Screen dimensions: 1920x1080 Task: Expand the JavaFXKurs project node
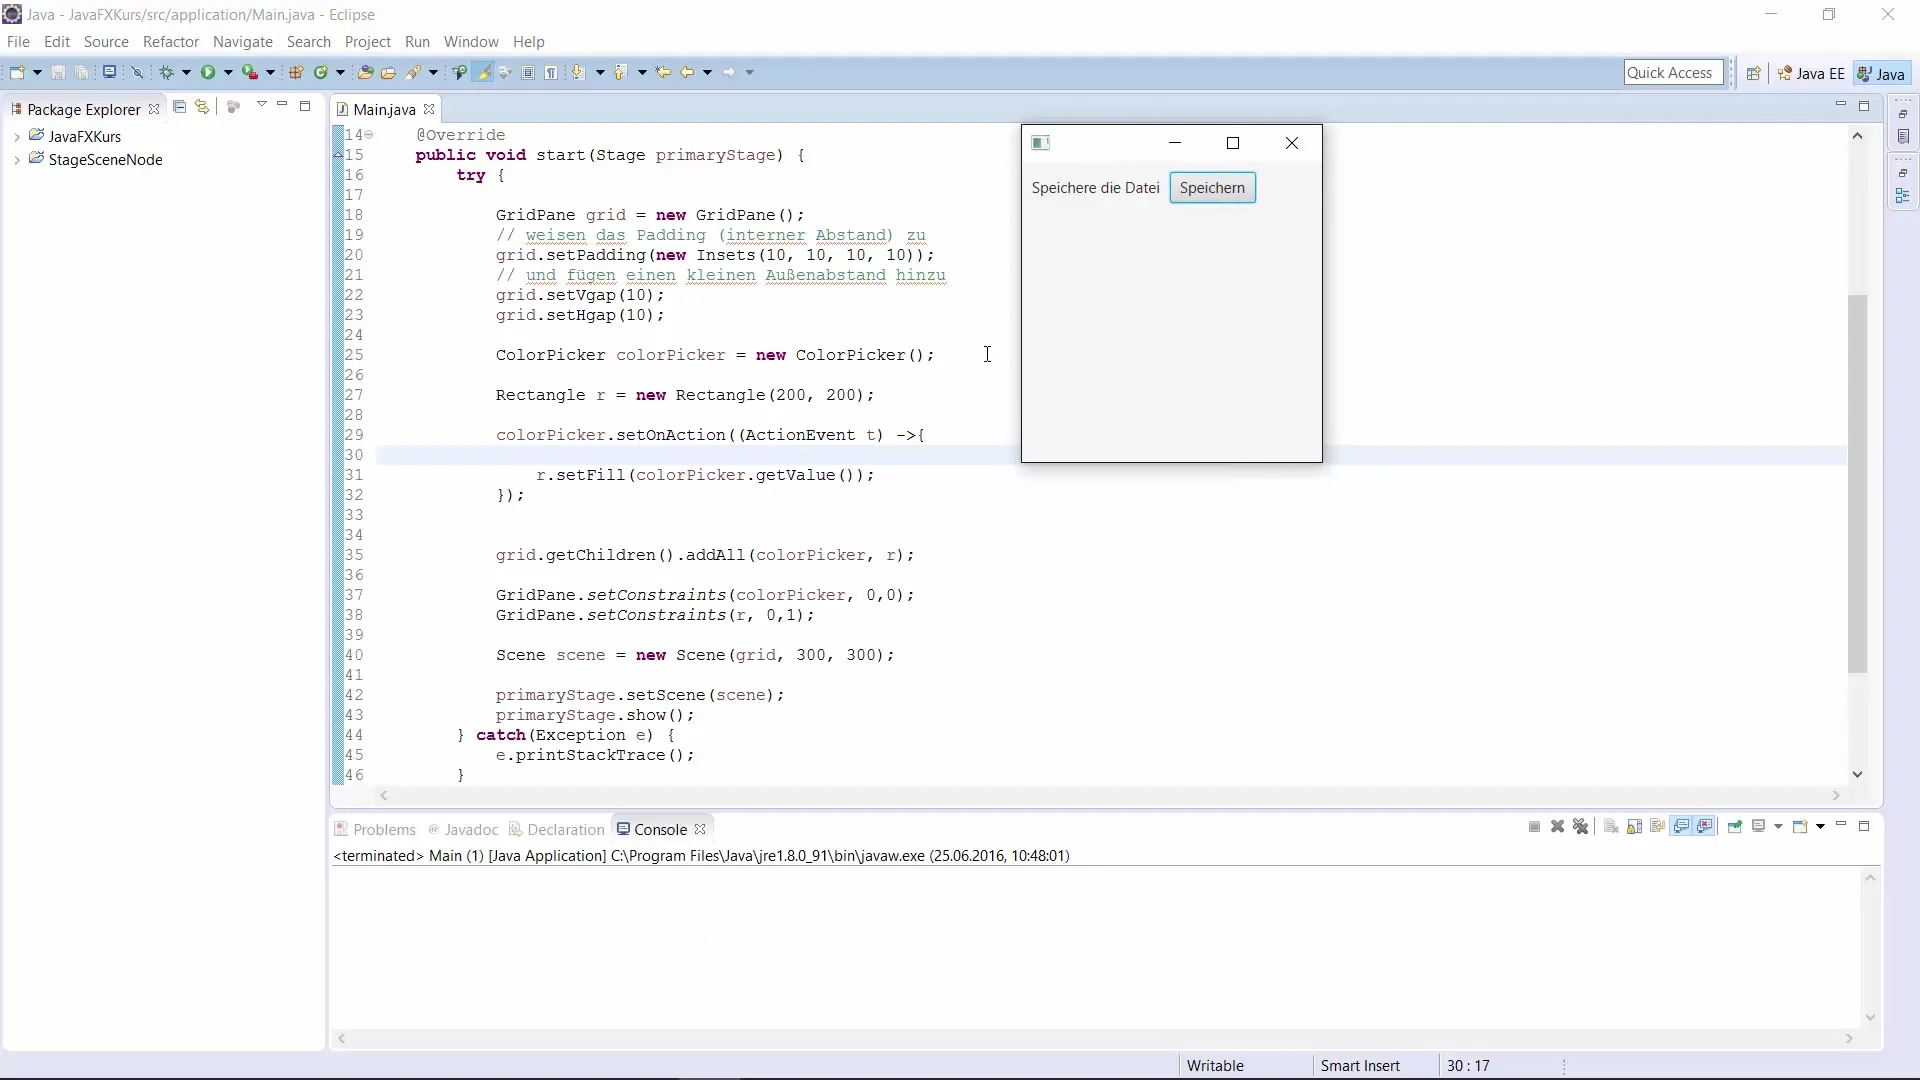pos(16,136)
